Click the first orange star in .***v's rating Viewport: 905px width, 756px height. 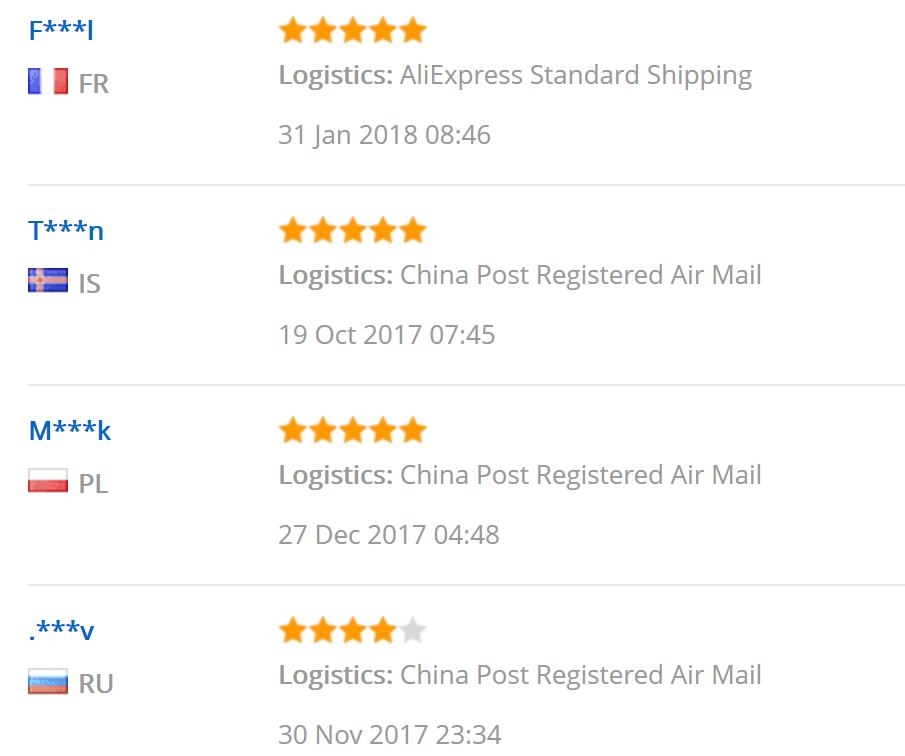pos(293,630)
